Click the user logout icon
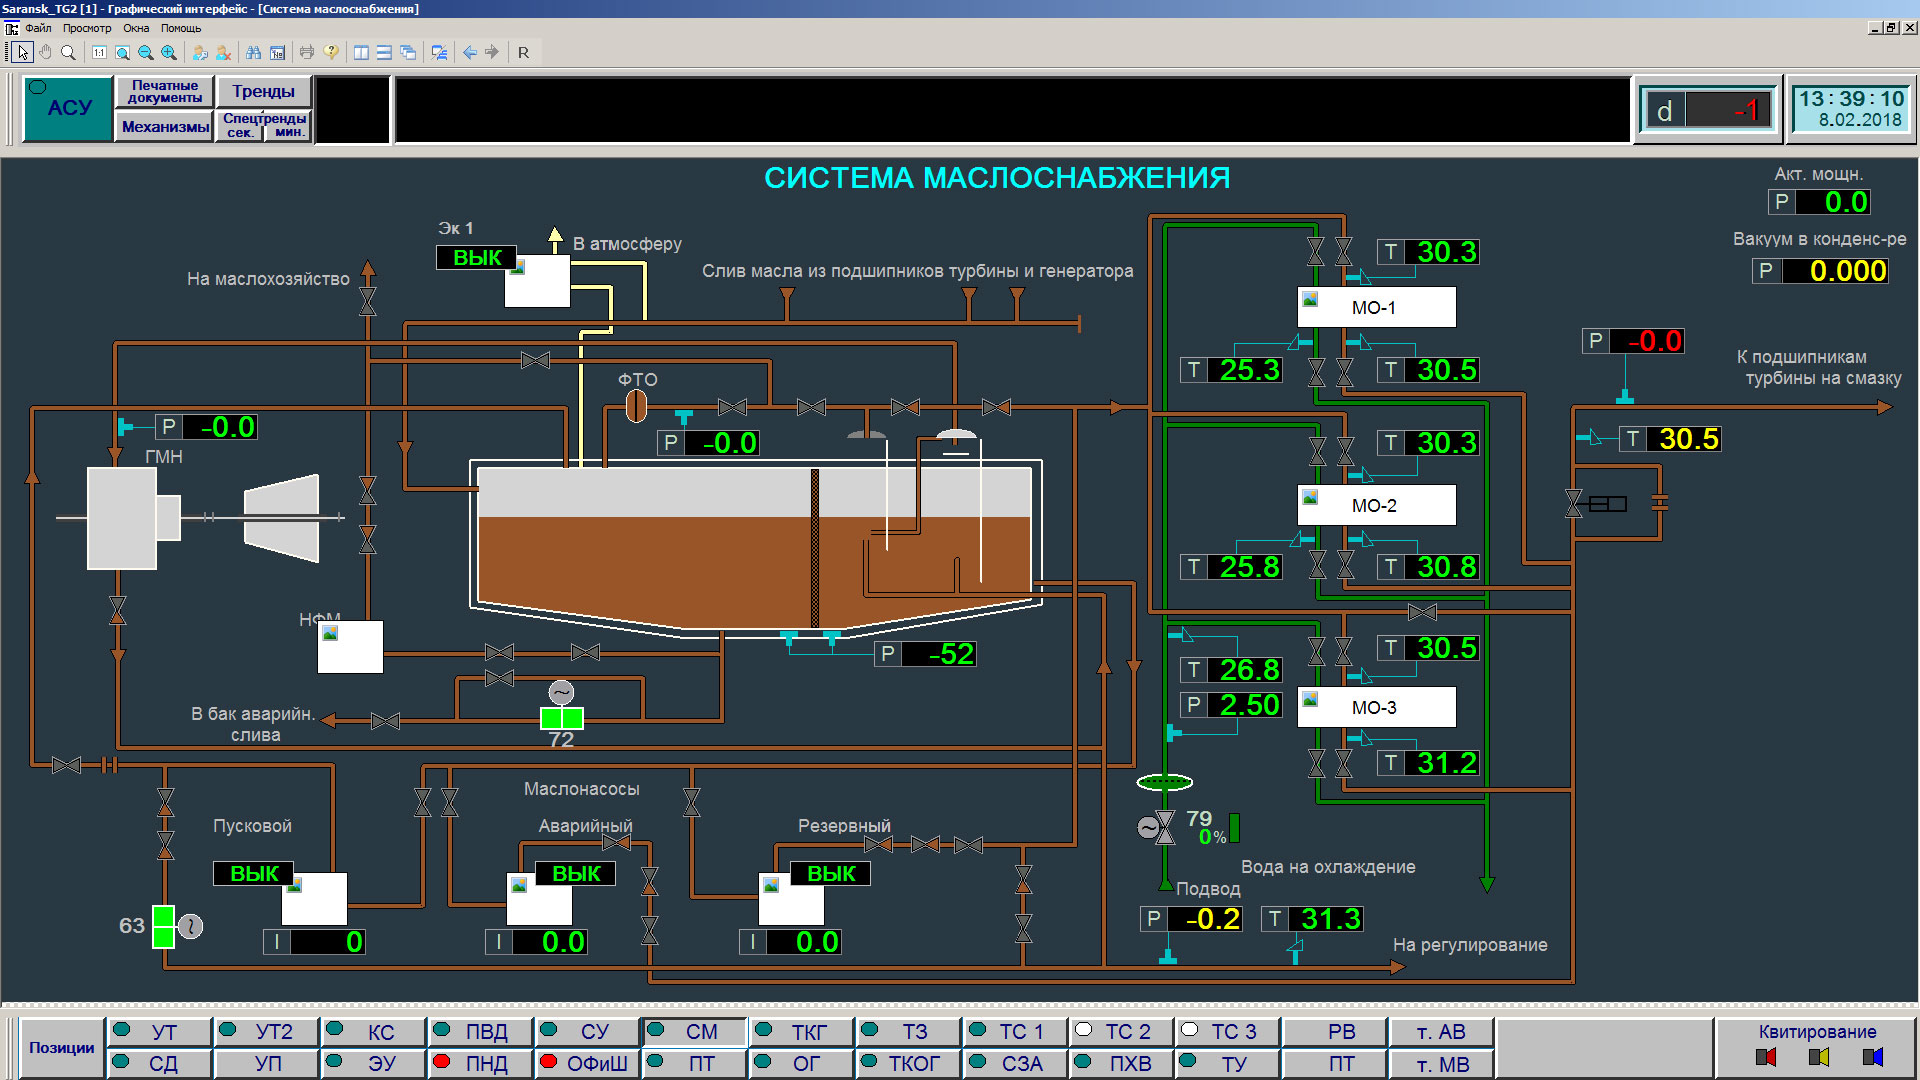The width and height of the screenshot is (1920, 1080). click(x=223, y=52)
